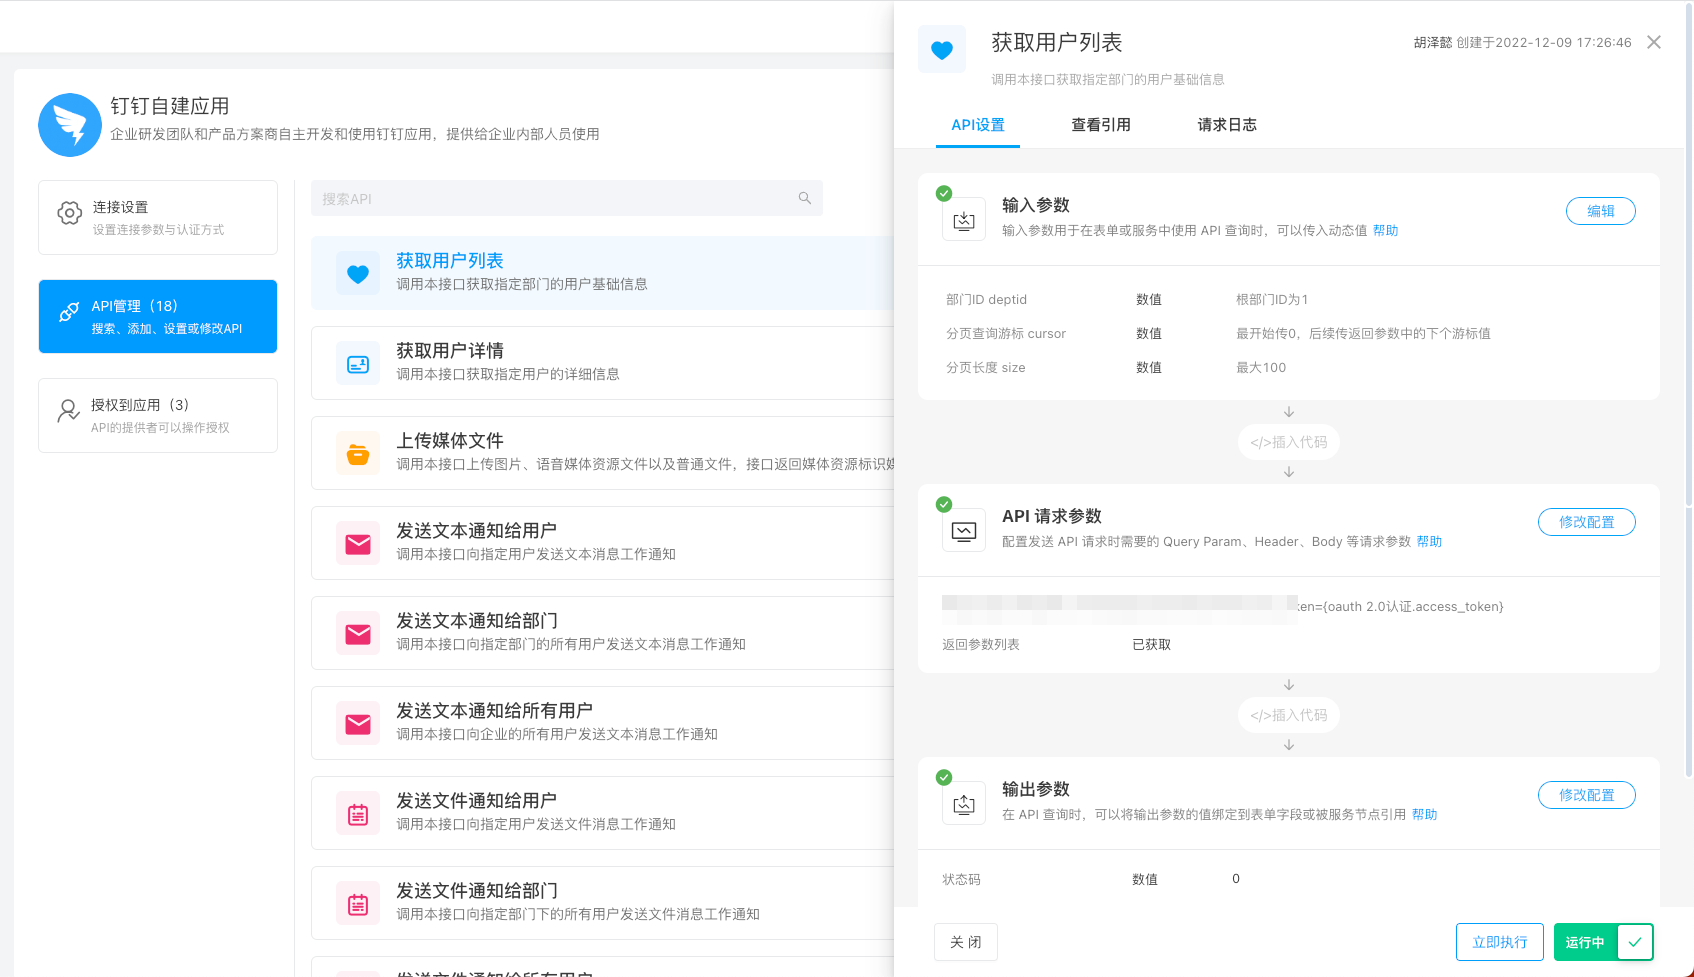The width and height of the screenshot is (1694, 977).
Task: Click the person icon beside 授权到应用
Action: pos(67,411)
